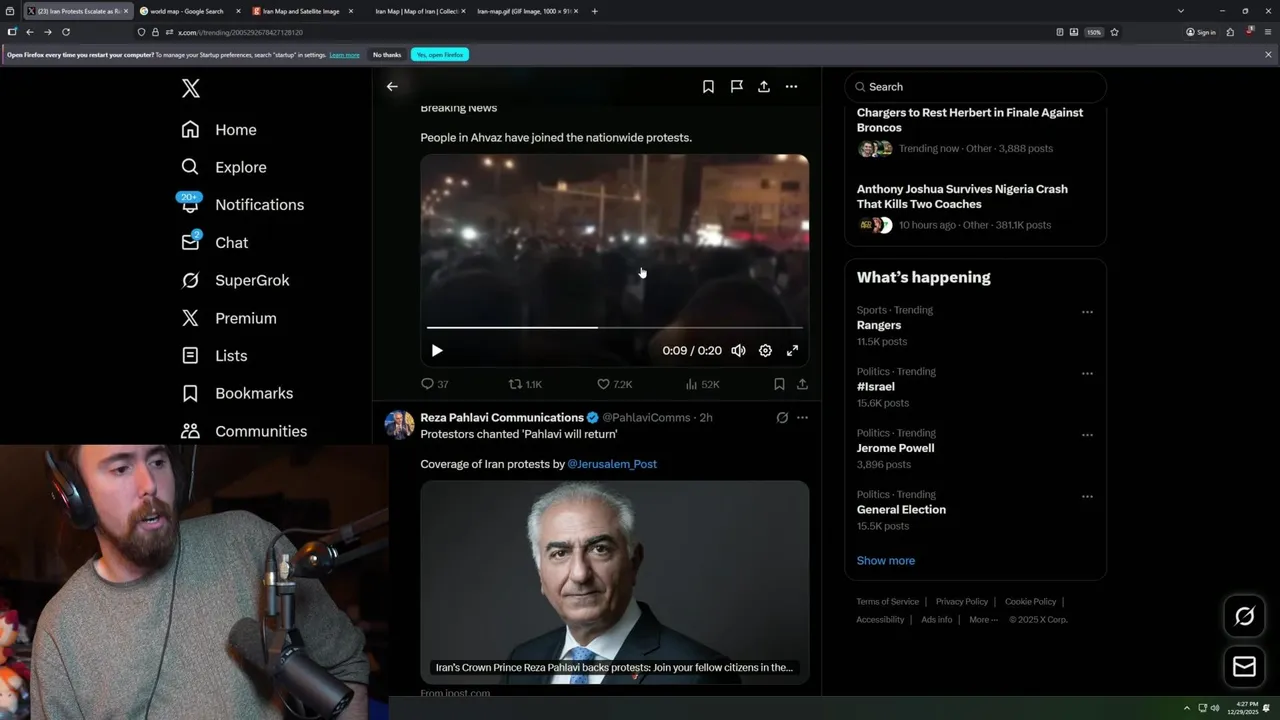1280x720 pixels.
Task: Go to Home in sidebar
Action: [x=219, y=130]
